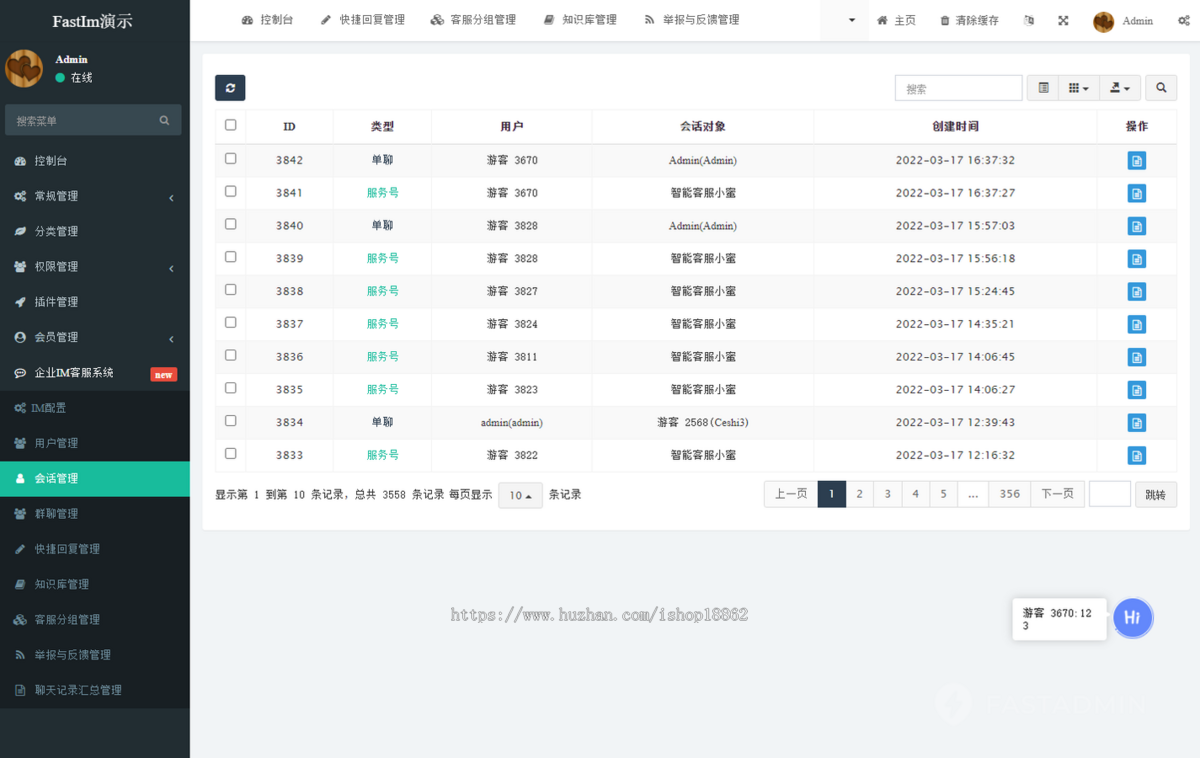Toggle the detail view icon next to search
Image resolution: width=1200 pixels, height=758 pixels.
1042,88
